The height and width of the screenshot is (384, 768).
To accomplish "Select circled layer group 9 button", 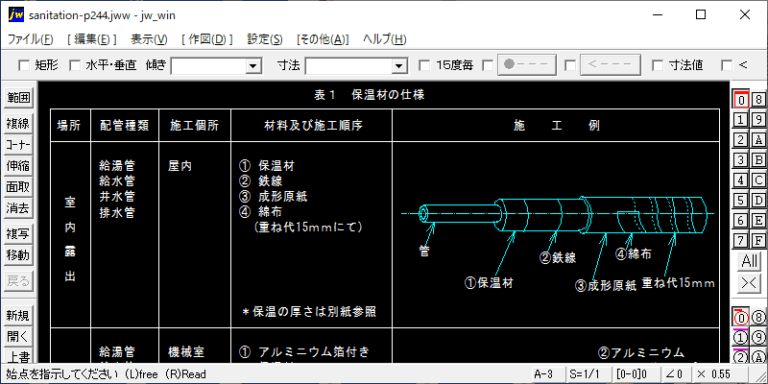I will [759, 337].
